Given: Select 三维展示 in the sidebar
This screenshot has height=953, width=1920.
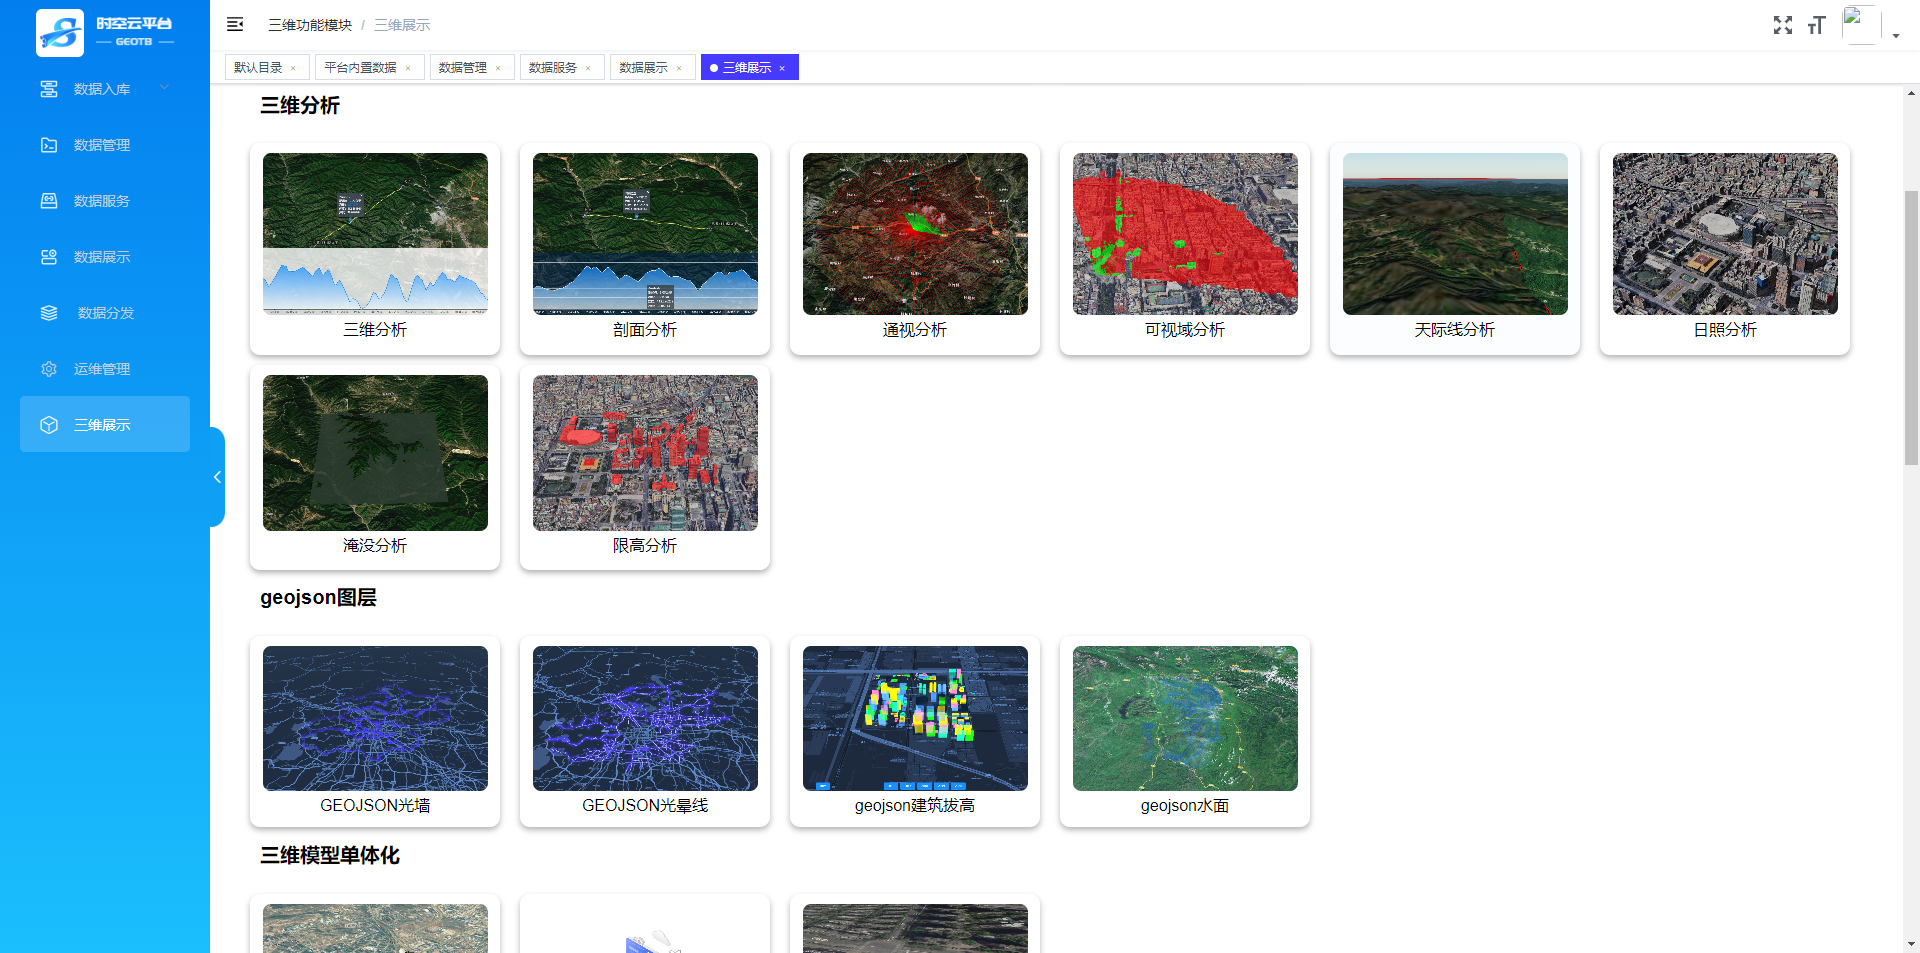Looking at the screenshot, I should 104,425.
